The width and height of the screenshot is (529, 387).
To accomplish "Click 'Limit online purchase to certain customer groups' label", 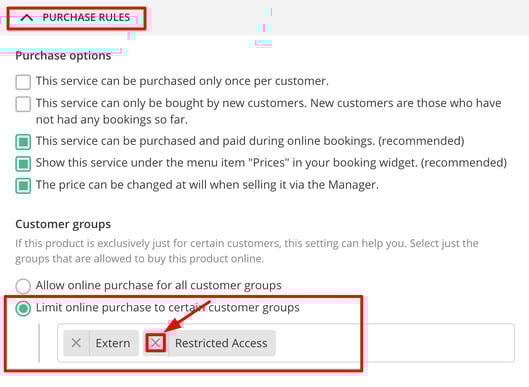I will (x=168, y=308).
